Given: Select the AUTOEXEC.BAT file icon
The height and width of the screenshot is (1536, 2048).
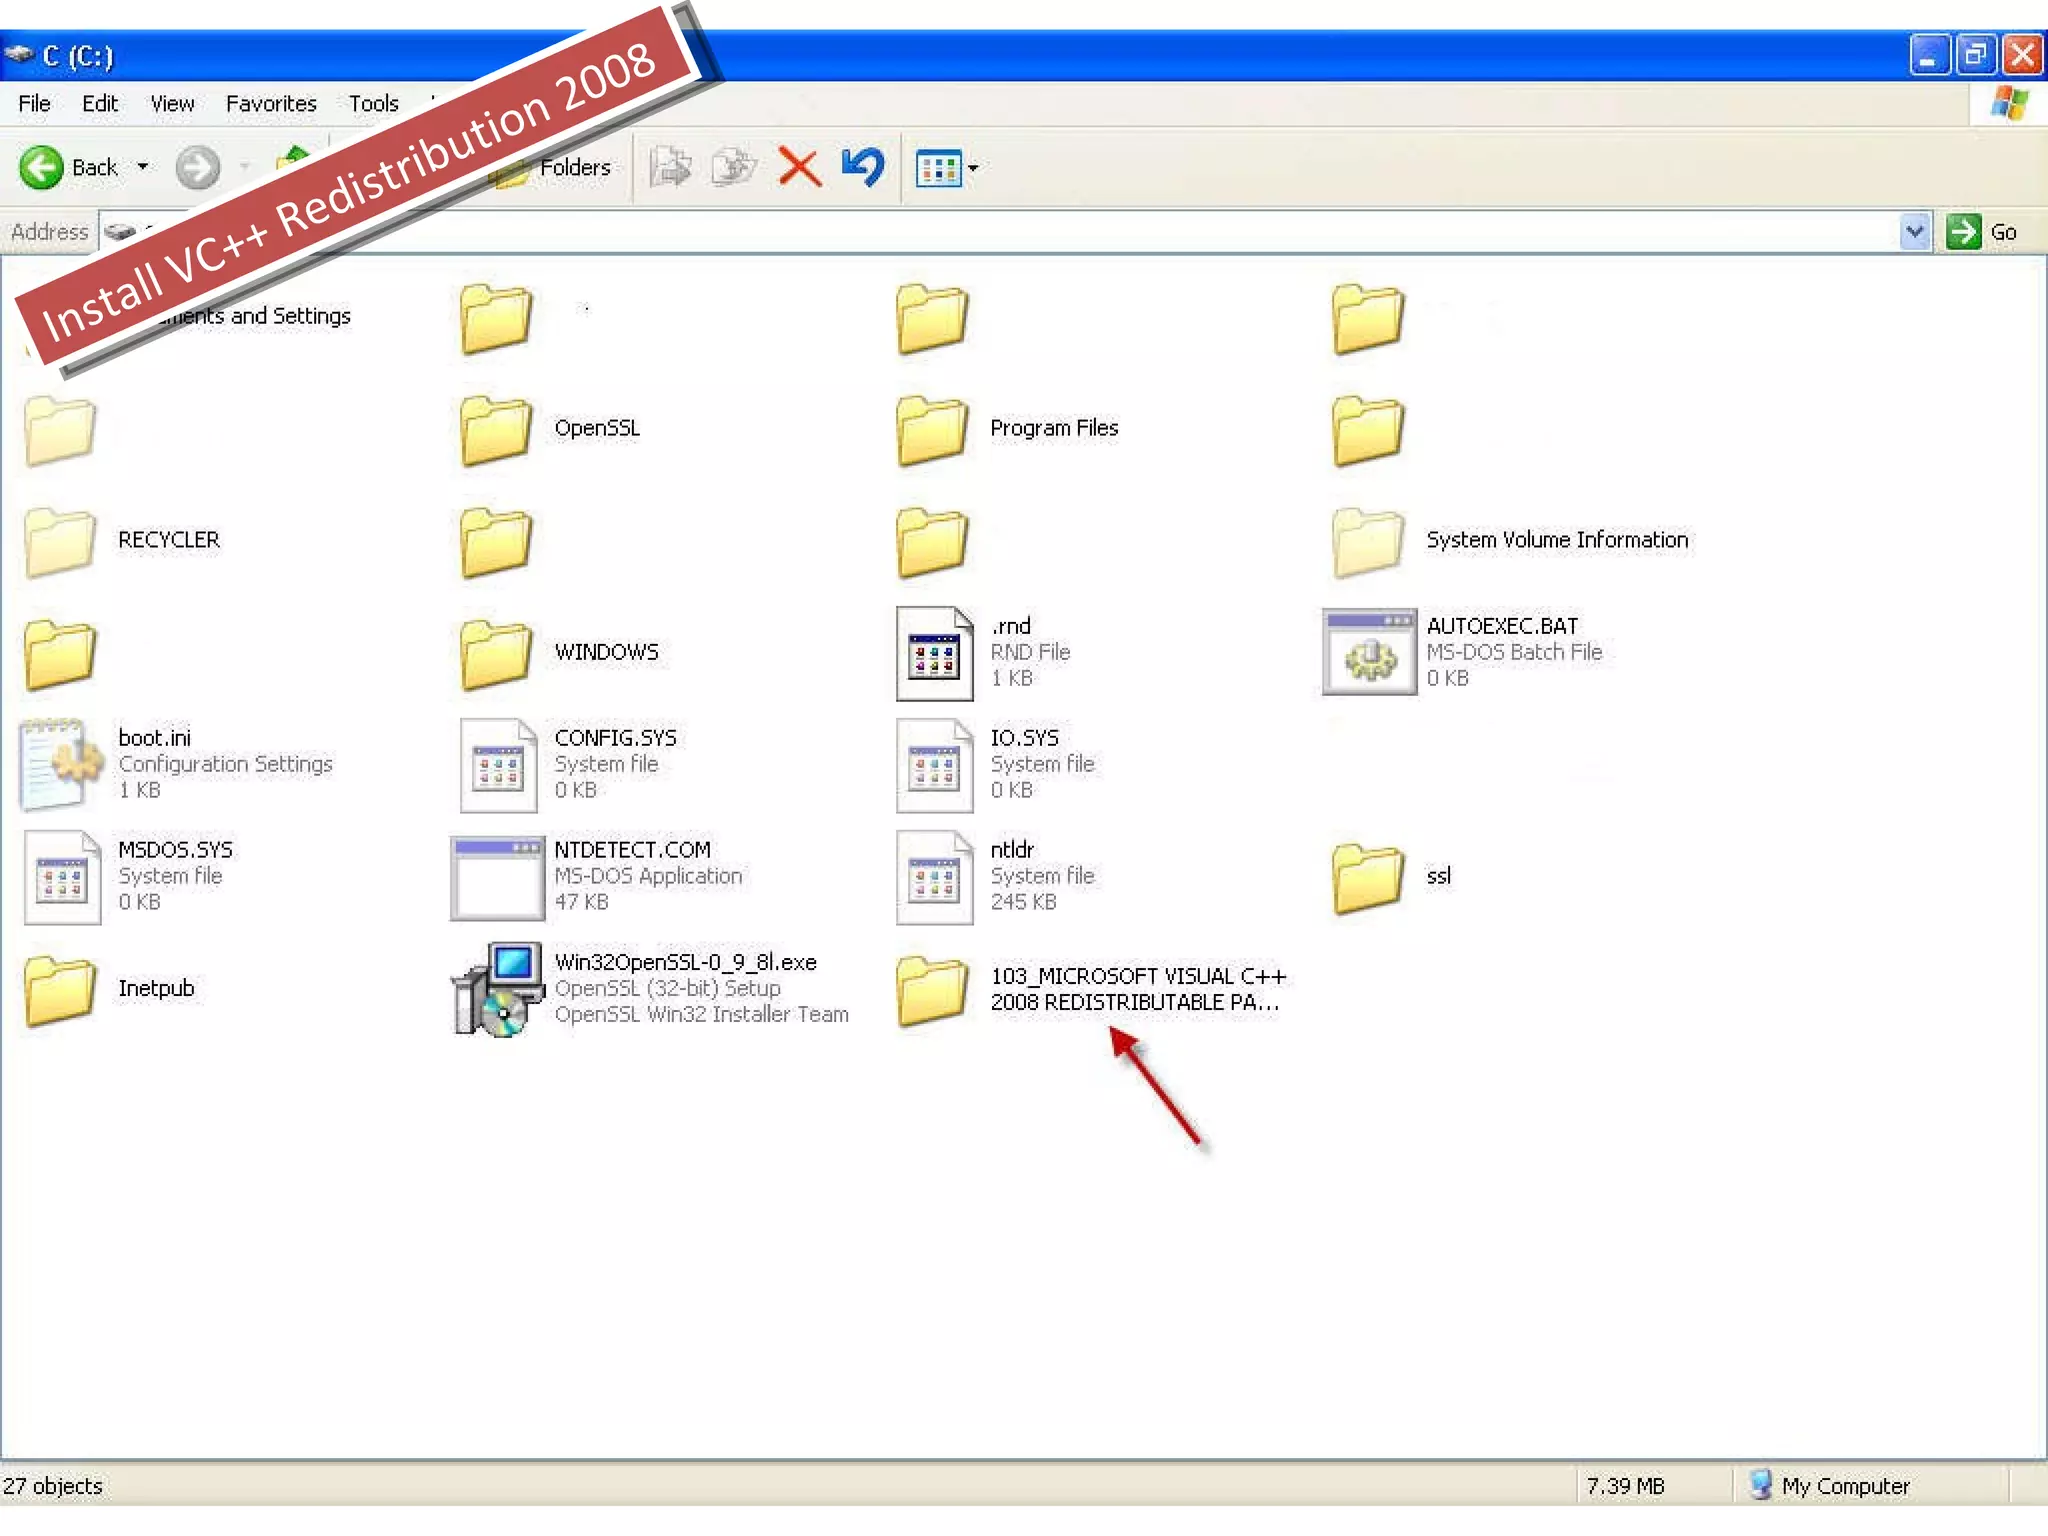Looking at the screenshot, I should point(1369,652).
